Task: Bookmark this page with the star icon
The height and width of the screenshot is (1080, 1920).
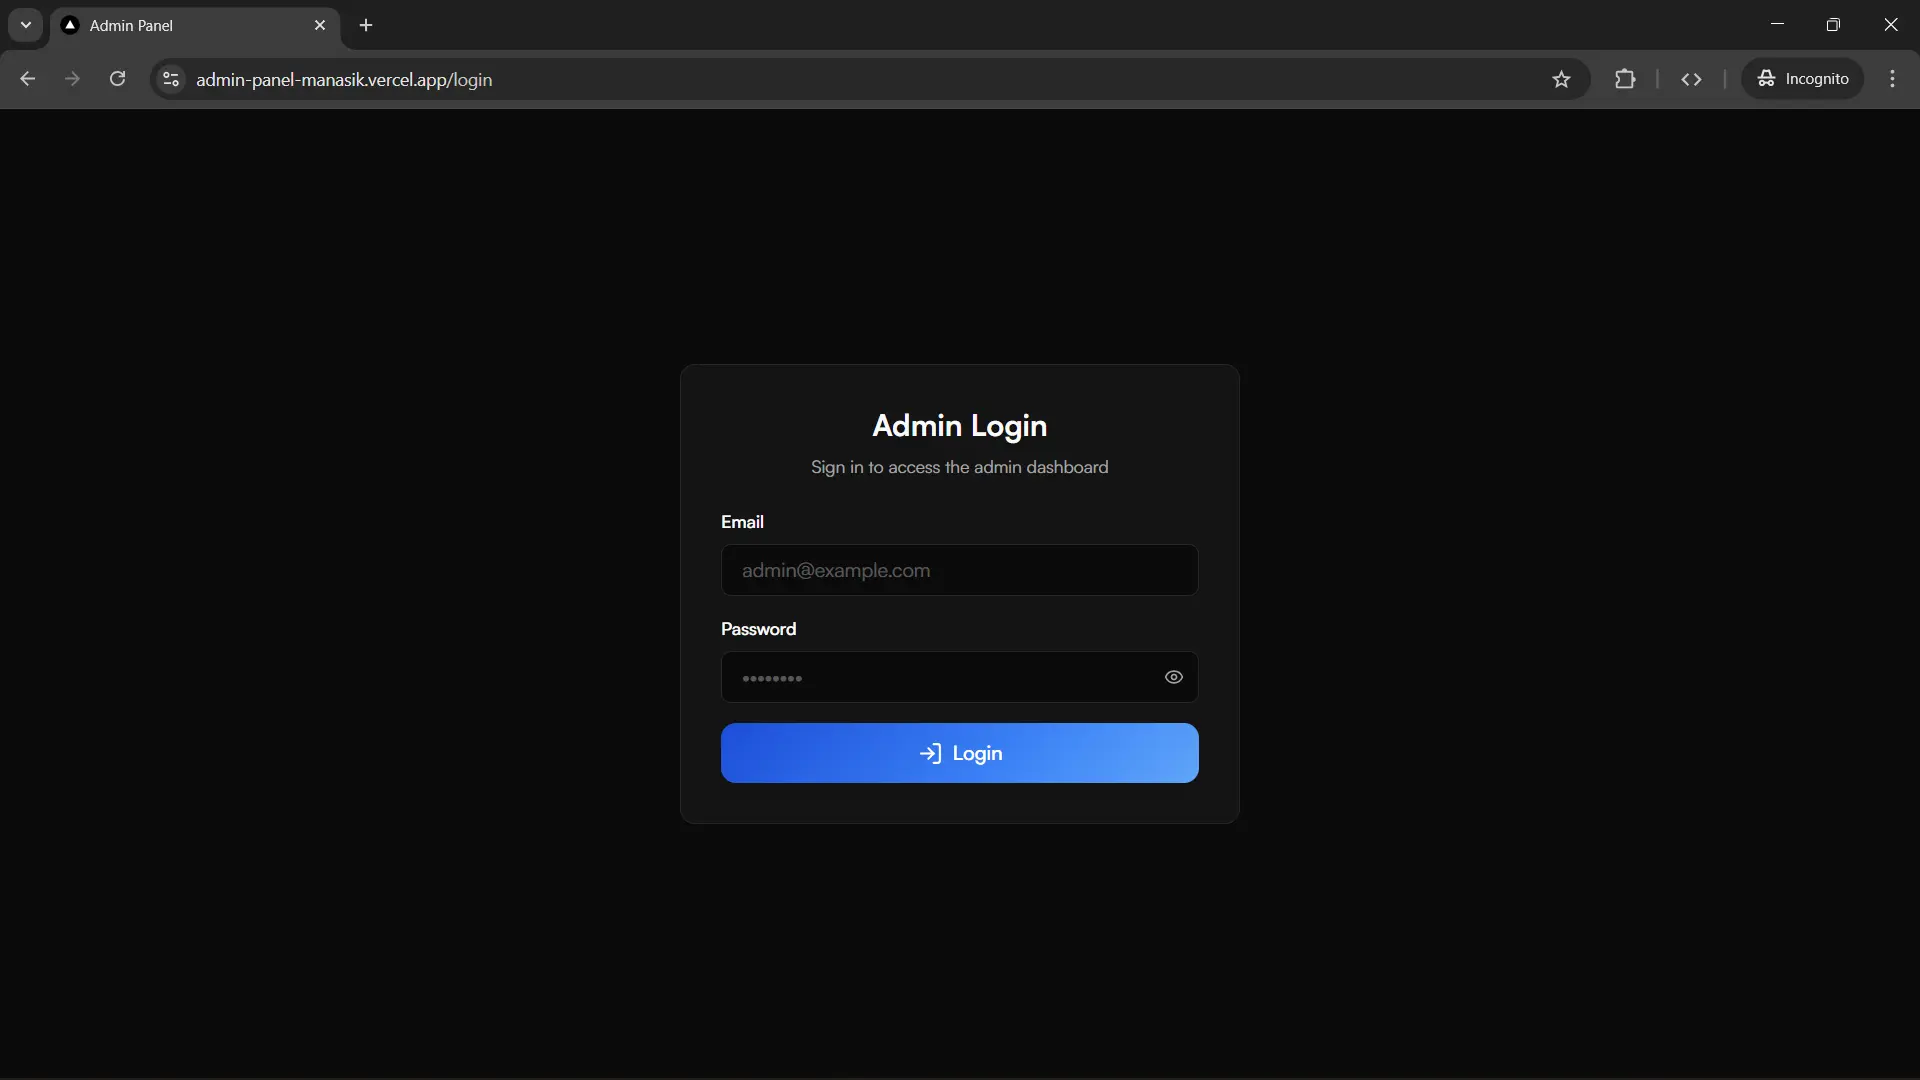Action: pos(1561,79)
